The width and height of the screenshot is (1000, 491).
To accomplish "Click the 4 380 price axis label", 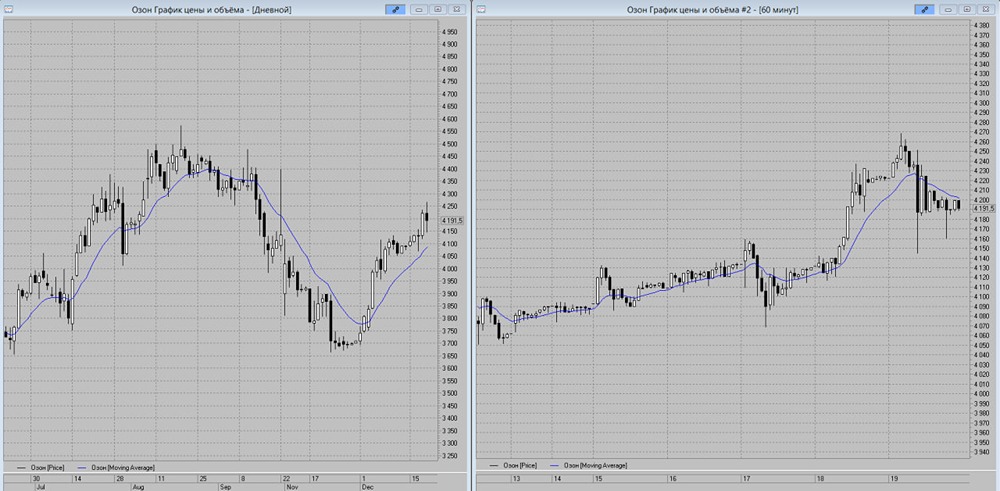I will [980, 25].
